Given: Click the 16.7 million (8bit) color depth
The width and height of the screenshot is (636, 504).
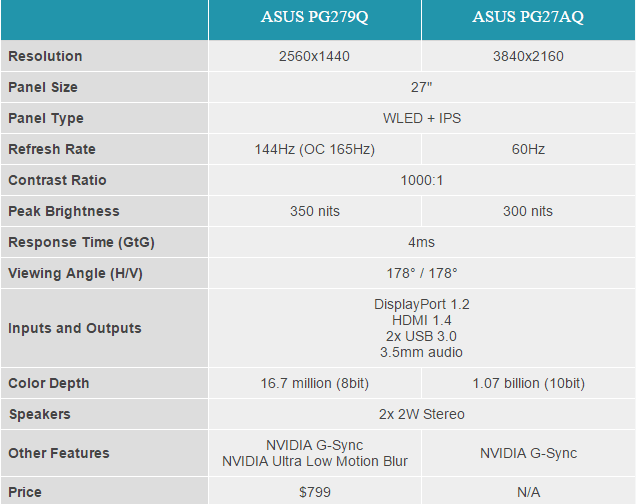Looking at the screenshot, I should click(315, 383).
